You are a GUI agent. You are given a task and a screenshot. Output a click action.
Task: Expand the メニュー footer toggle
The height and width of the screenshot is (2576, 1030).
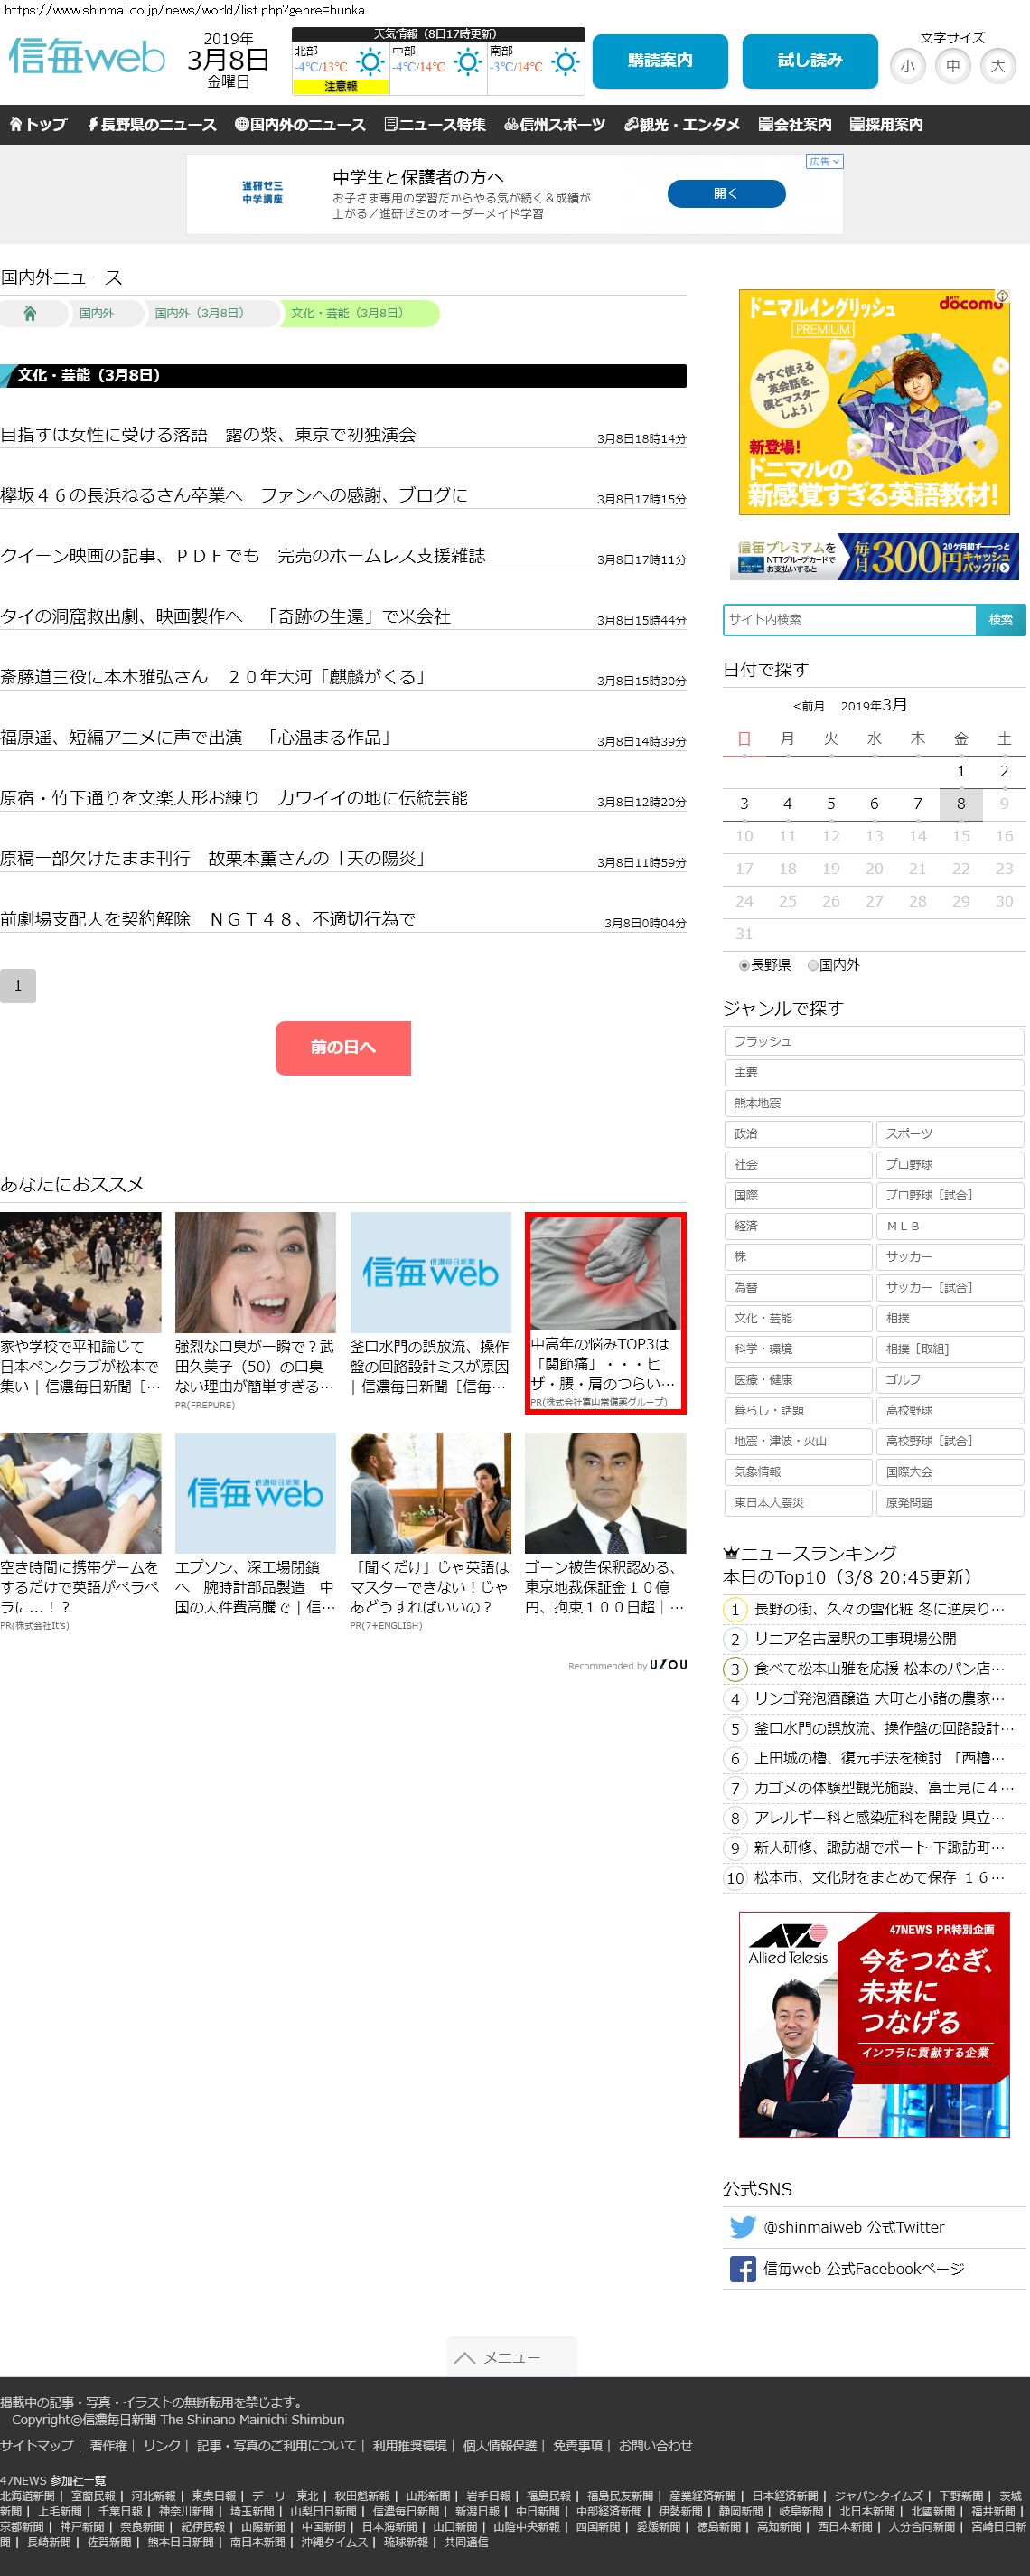coord(511,2357)
